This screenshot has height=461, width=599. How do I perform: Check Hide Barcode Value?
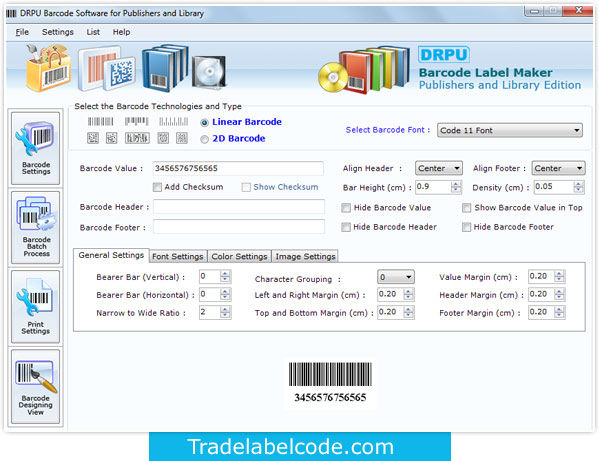[x=346, y=208]
